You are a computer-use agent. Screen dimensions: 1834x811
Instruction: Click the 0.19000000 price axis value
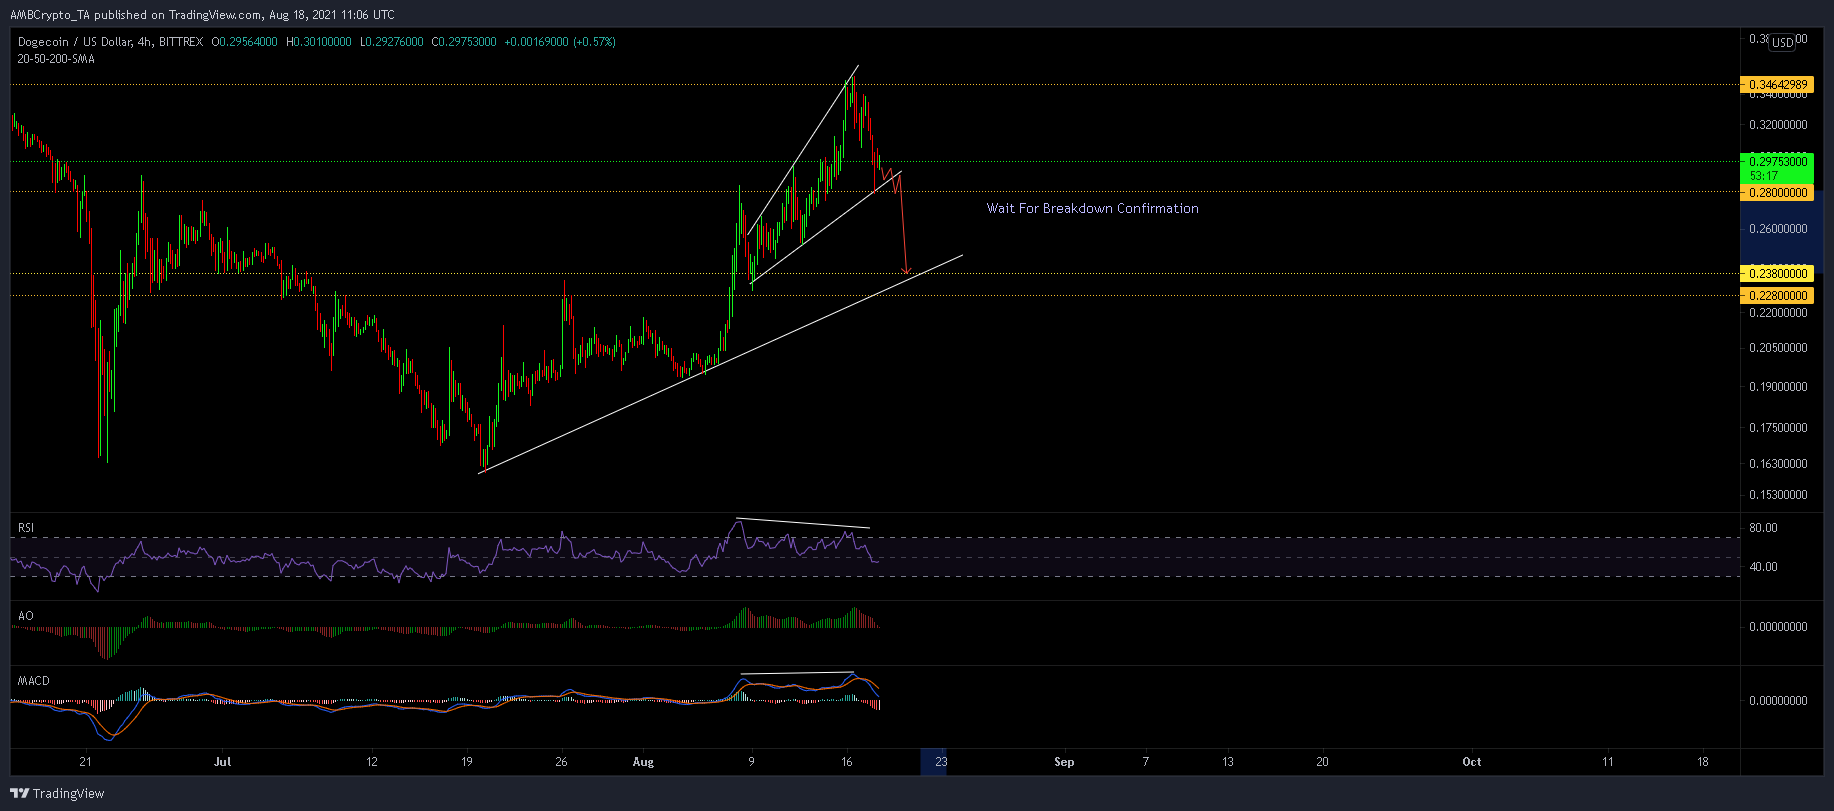click(1778, 386)
